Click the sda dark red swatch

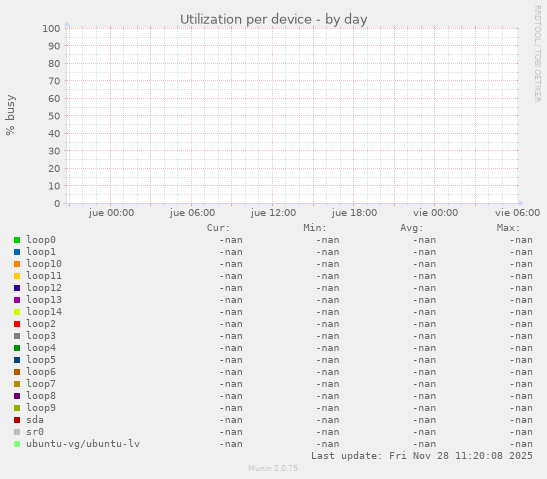click(17, 420)
